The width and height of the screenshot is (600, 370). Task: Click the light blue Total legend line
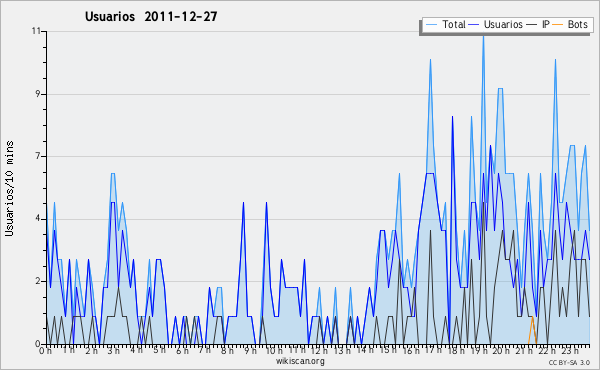pos(431,25)
